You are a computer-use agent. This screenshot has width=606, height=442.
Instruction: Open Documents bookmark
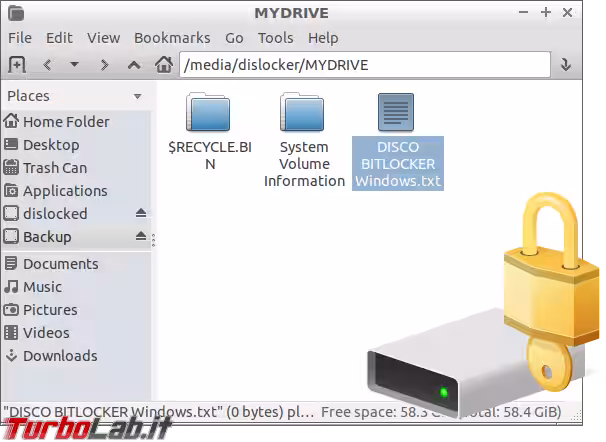coord(76,264)
